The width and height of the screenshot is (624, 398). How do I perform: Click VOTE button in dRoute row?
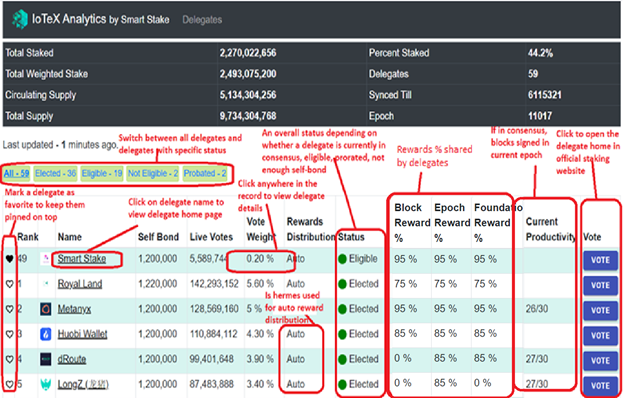click(x=600, y=361)
